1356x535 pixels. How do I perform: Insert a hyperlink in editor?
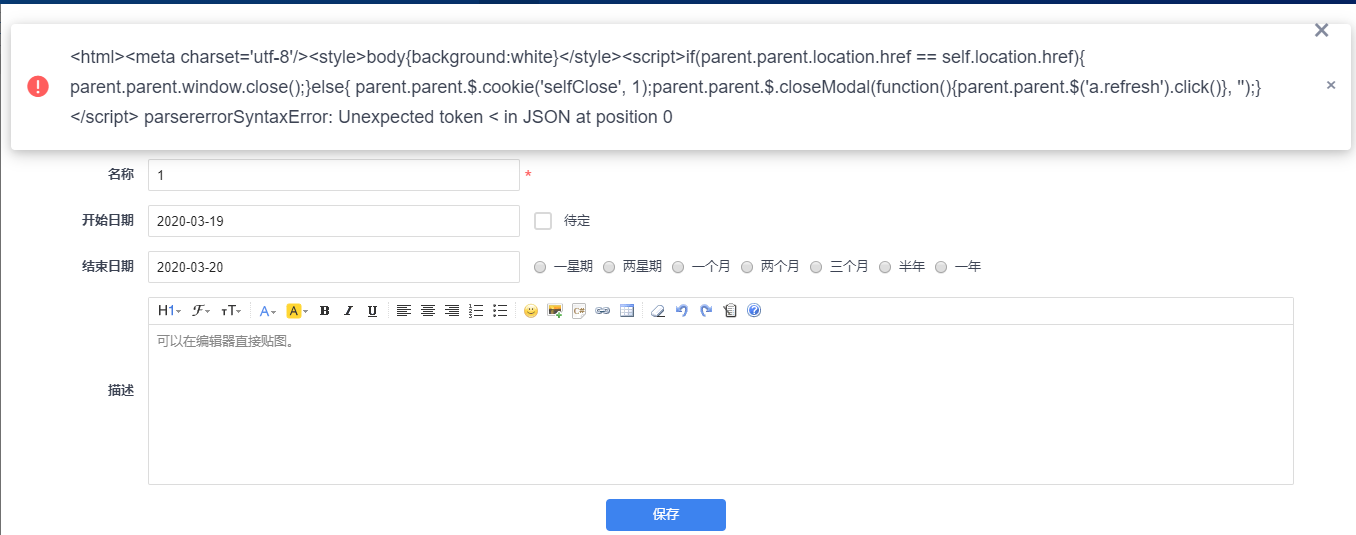pos(603,311)
